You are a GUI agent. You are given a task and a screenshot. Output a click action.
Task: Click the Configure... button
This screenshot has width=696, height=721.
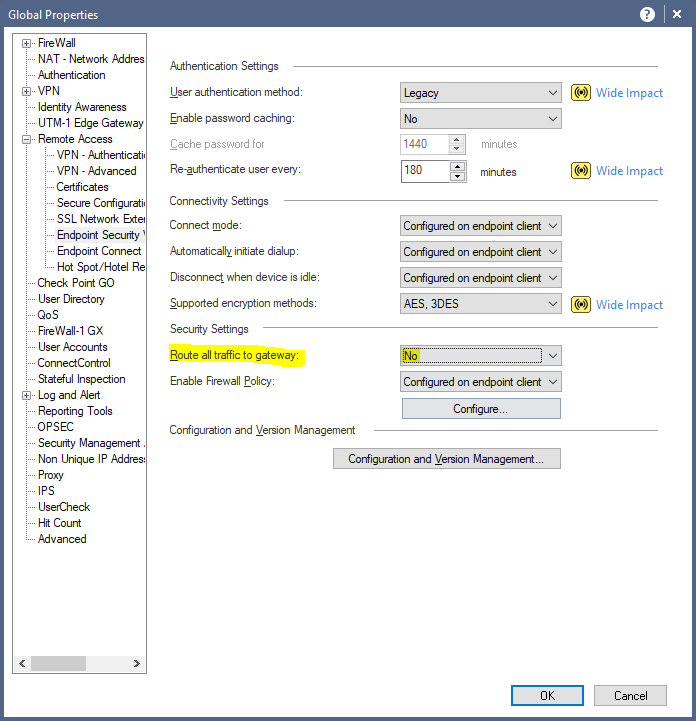pyautogui.click(x=481, y=409)
